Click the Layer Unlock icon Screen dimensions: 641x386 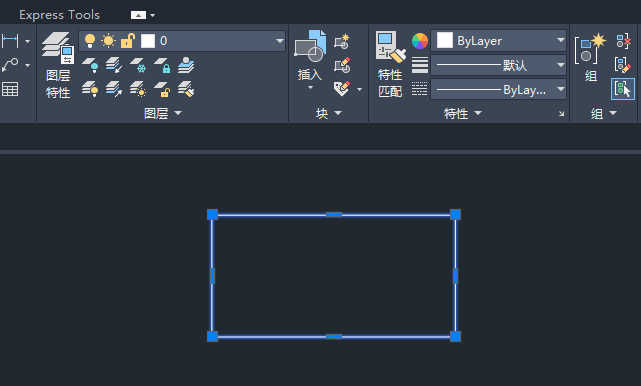[x=162, y=89]
